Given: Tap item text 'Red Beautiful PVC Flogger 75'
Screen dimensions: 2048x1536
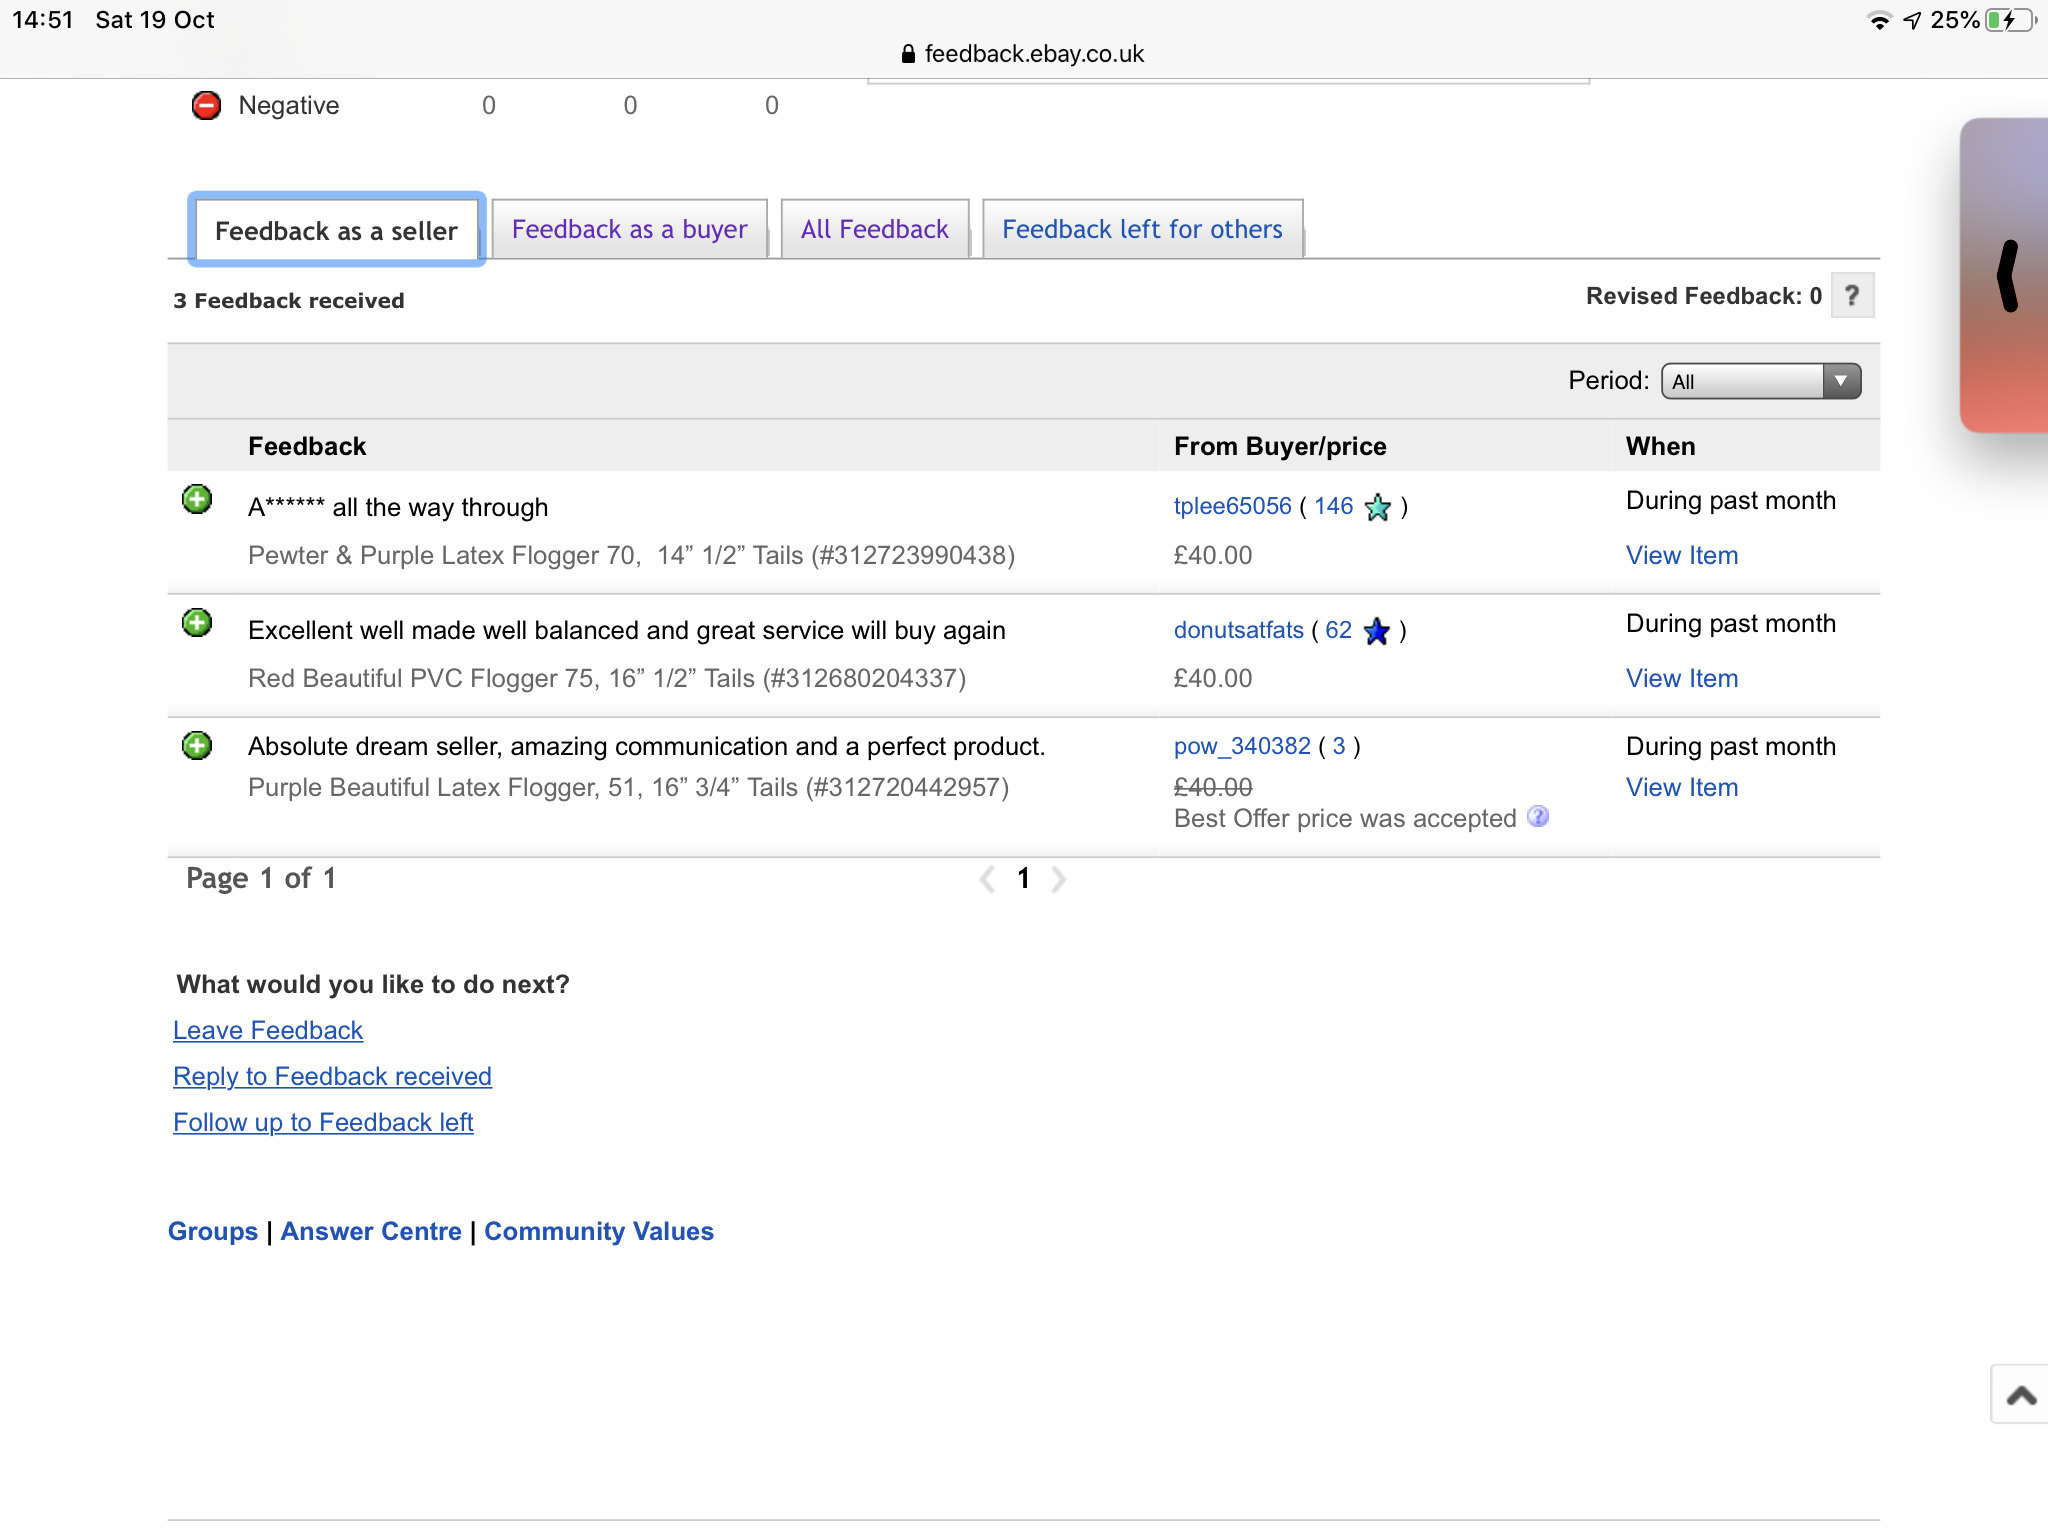Looking at the screenshot, I should pos(607,678).
